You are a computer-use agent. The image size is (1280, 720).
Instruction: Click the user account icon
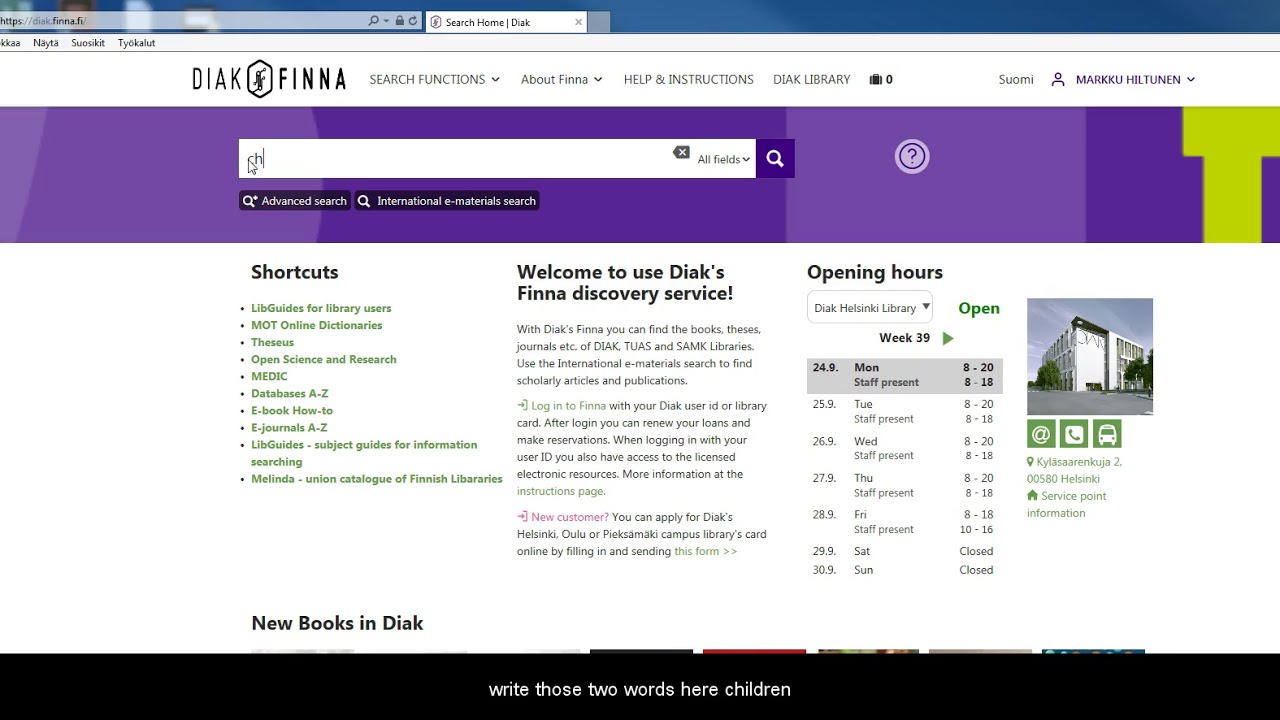pos(1057,79)
